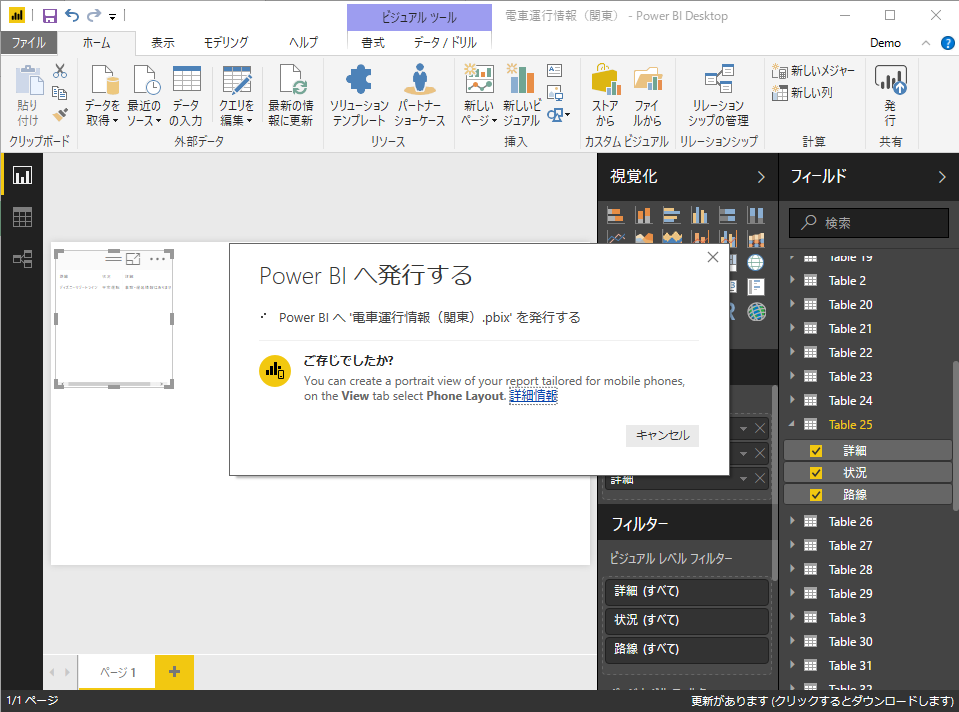Click focus mode icon on table visual
Image resolution: width=959 pixels, height=712 pixels.
pos(133,259)
